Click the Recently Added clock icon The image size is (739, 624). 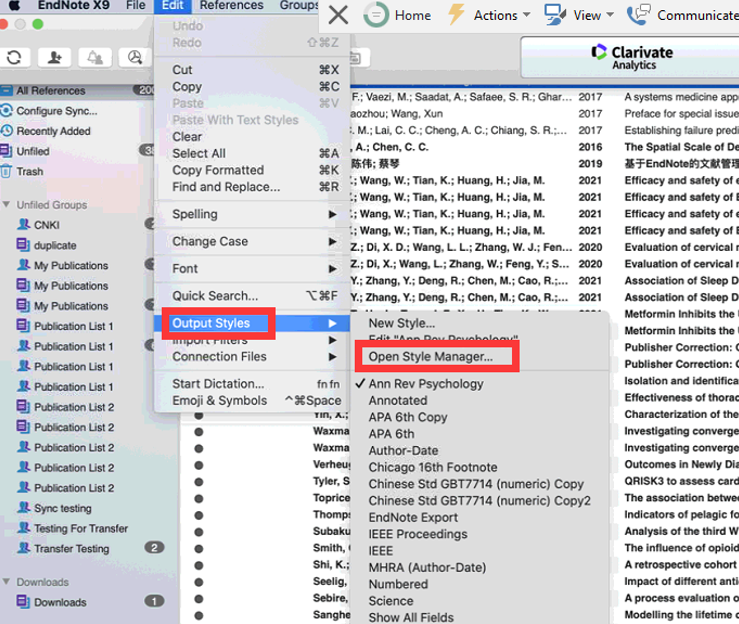(x=6, y=131)
